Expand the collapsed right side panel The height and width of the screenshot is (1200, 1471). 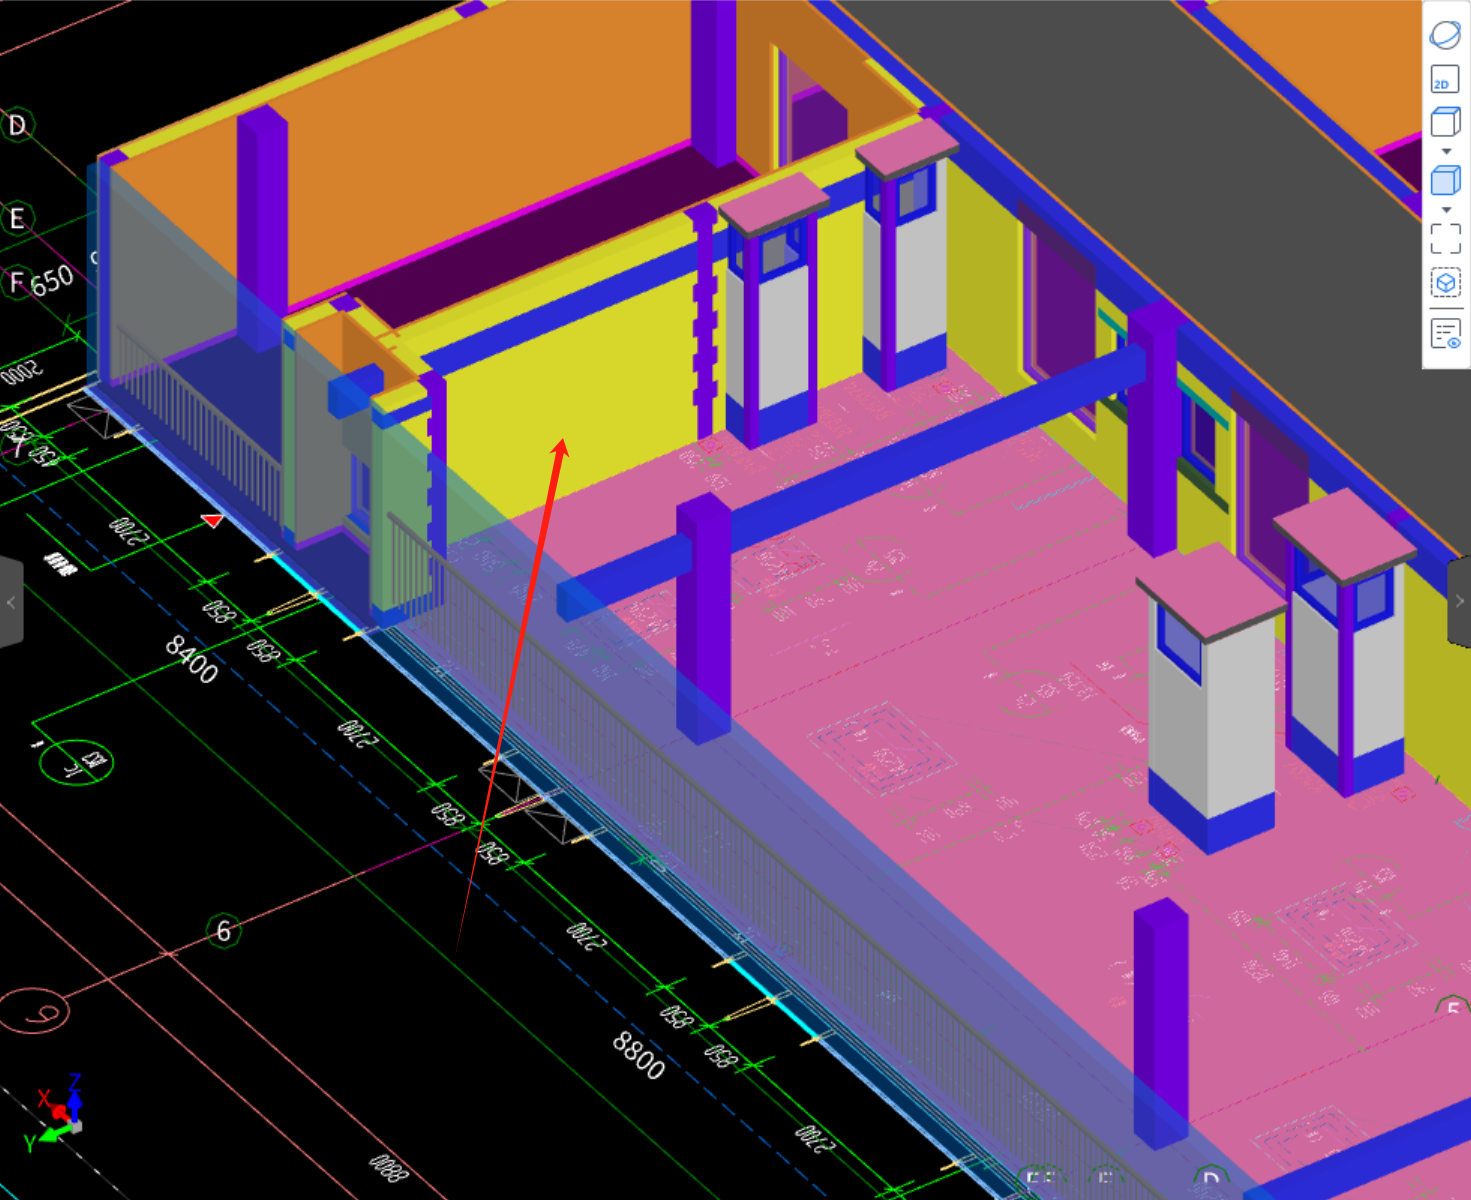1459,601
